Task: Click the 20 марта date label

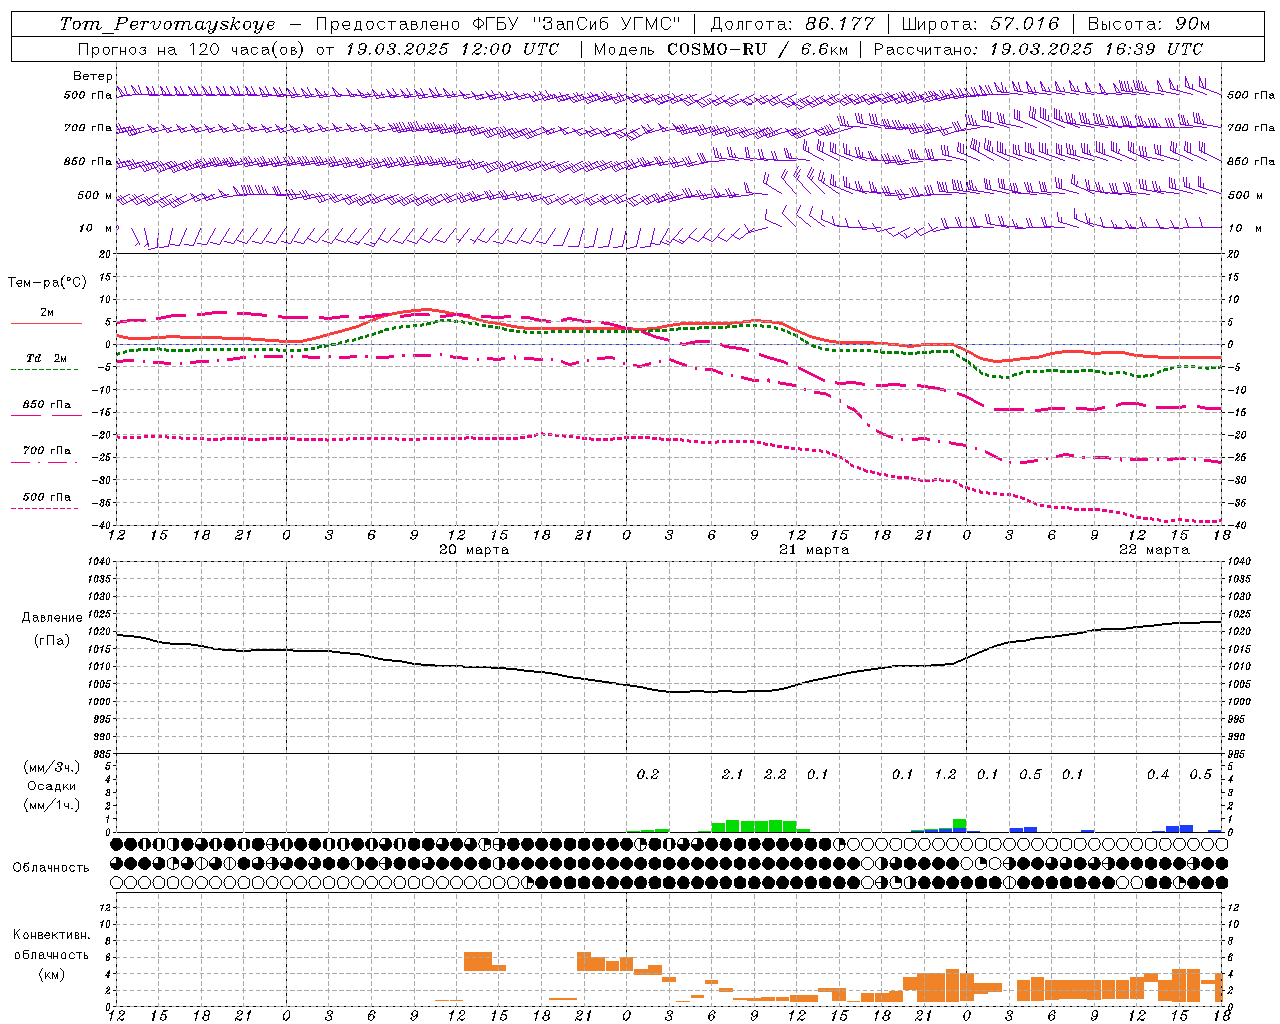Action: (474, 550)
